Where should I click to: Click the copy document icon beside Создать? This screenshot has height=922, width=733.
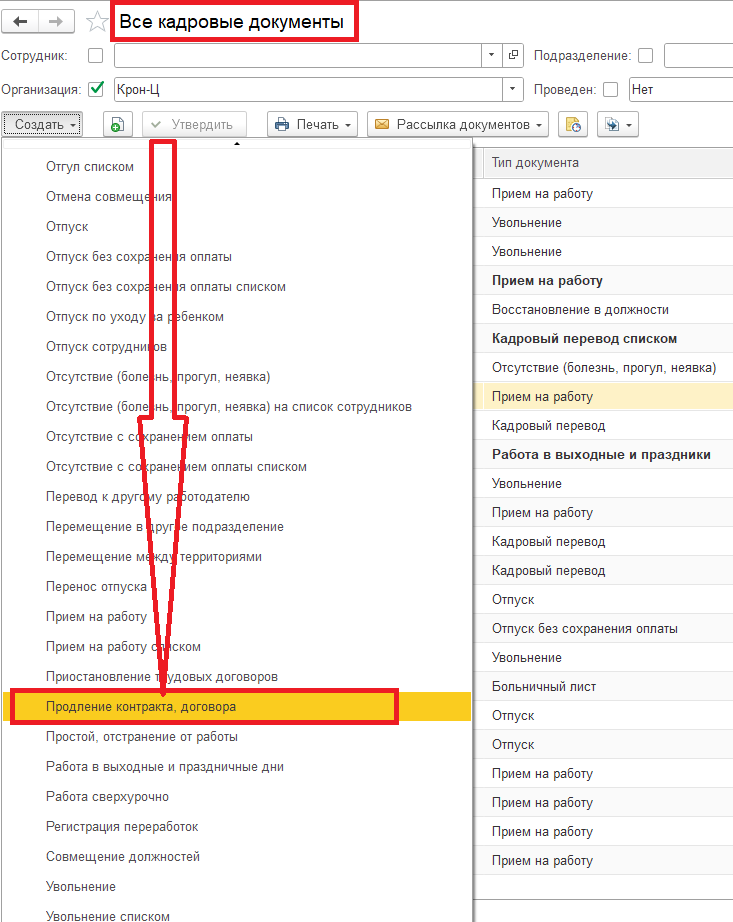click(118, 125)
